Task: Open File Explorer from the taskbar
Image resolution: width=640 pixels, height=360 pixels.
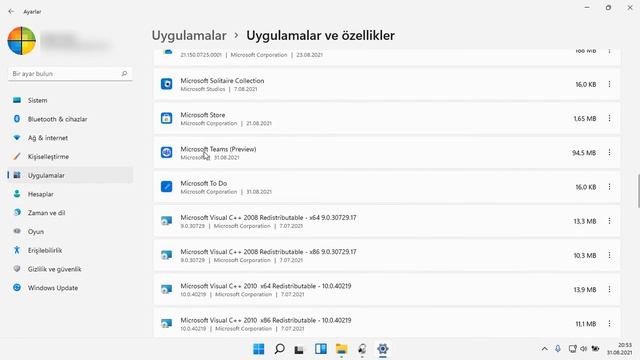Action: coord(341,349)
